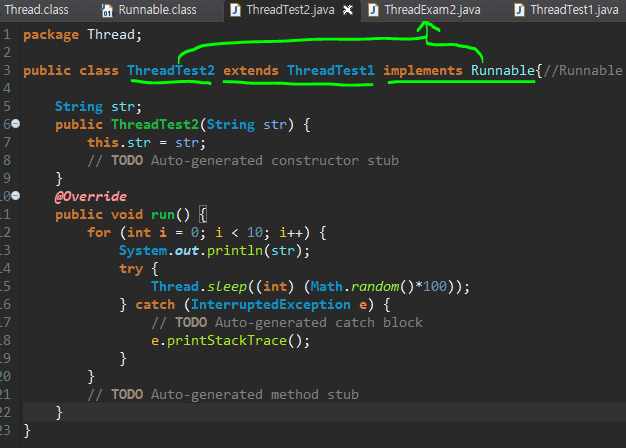The width and height of the screenshot is (626, 448).
Task: Click the 'package' keyword on line 1
Action: pos(51,35)
